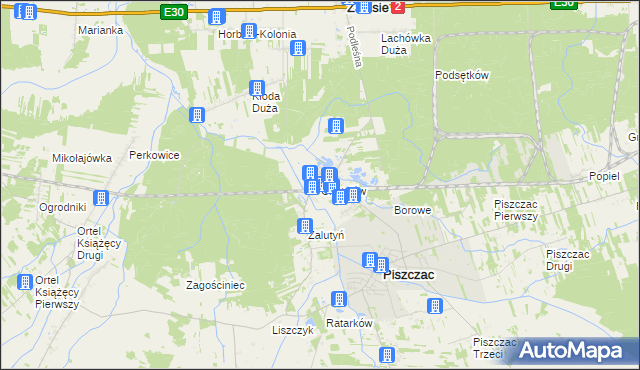Click the E30 road sign badge
This screenshot has width=640, height=370.
(x=174, y=12)
